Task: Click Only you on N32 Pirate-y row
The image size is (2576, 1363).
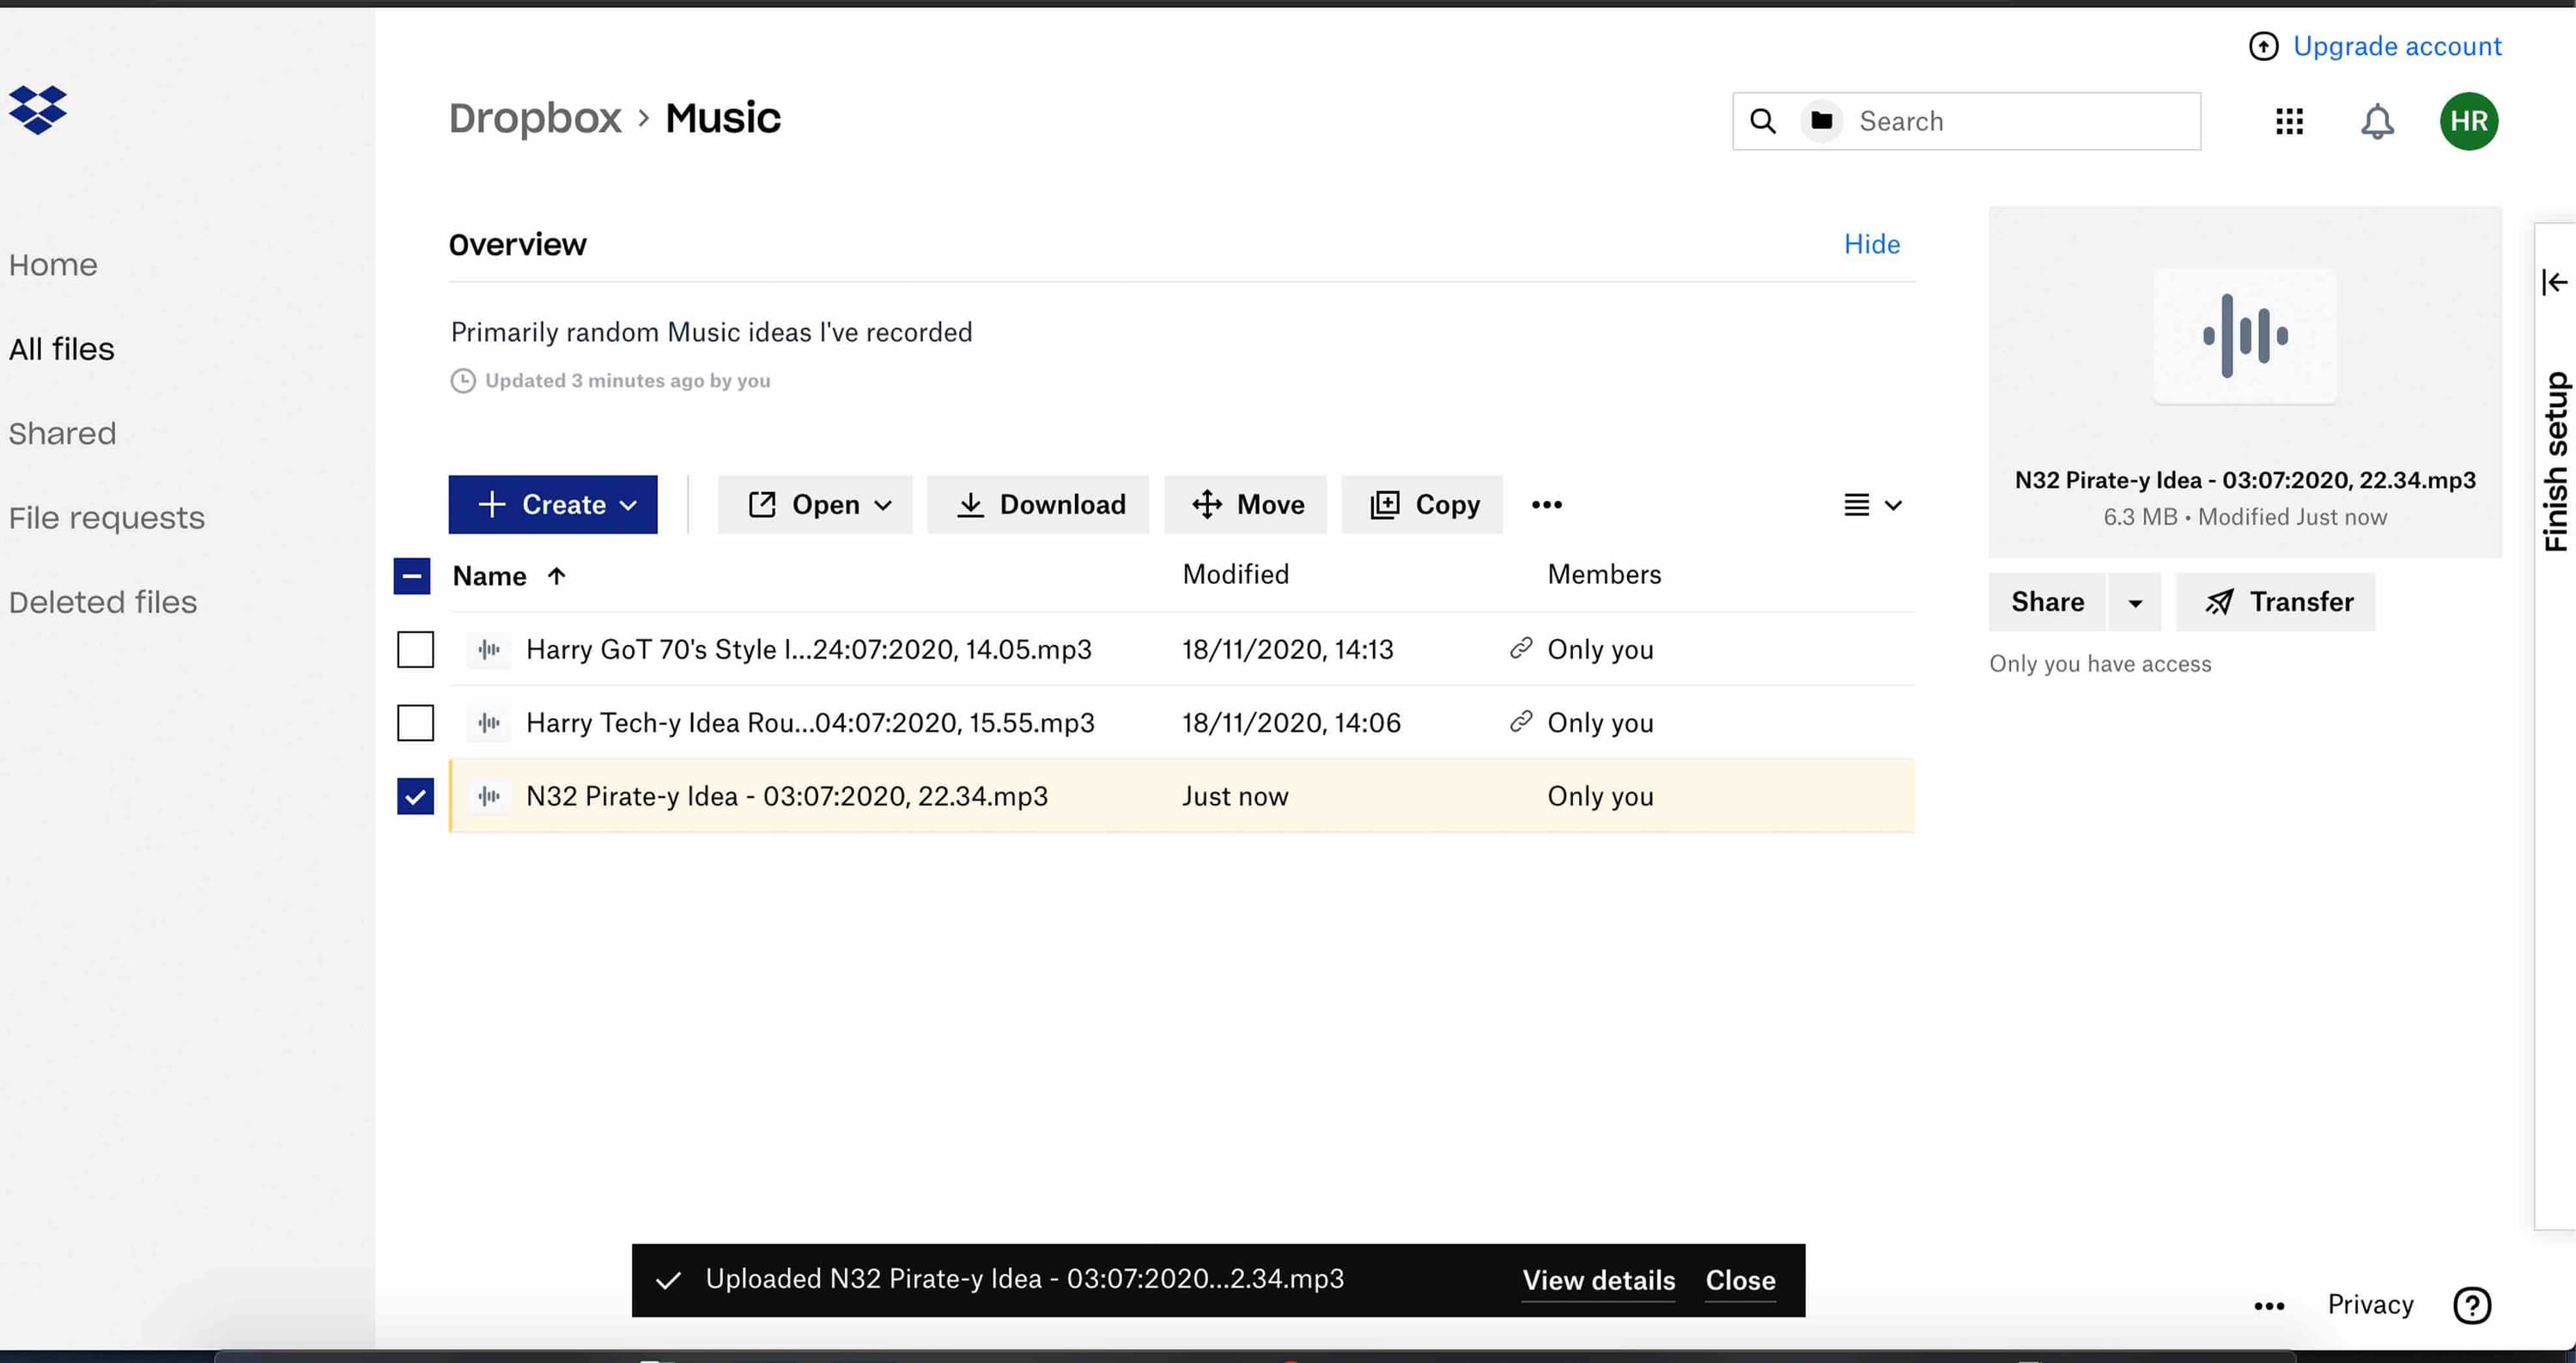Action: point(1600,796)
